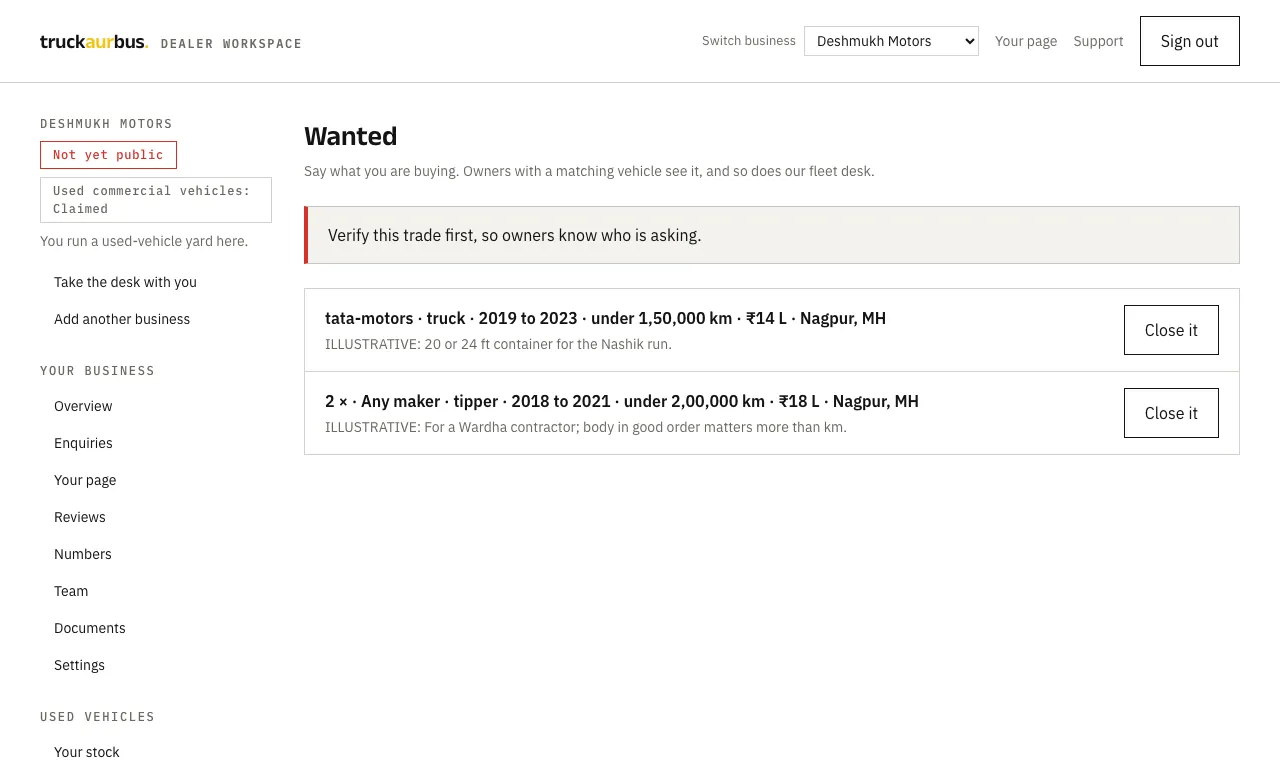Screen dimensions: 1280x760
Task: Navigate to Overview in sidebar
Action: point(83,406)
